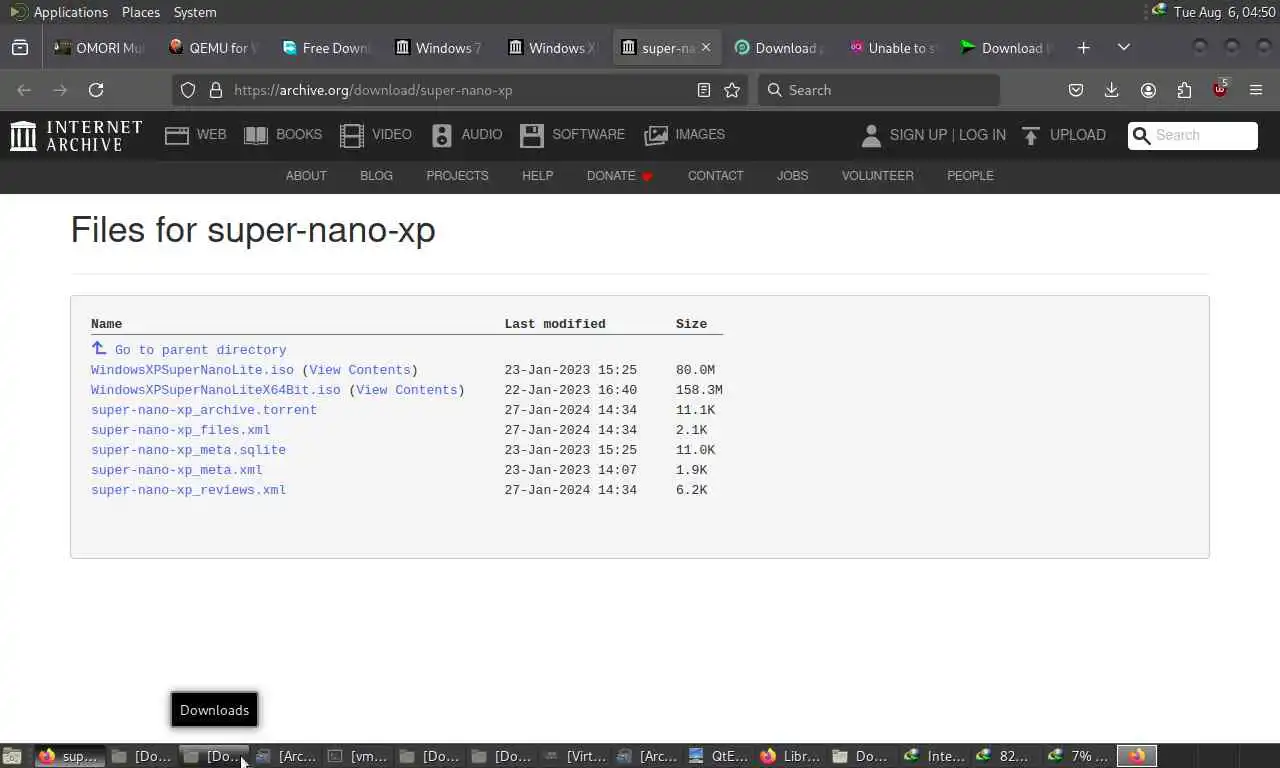Click the tracking protection shield icon
Viewport: 1280px width, 768px height.
[x=188, y=90]
